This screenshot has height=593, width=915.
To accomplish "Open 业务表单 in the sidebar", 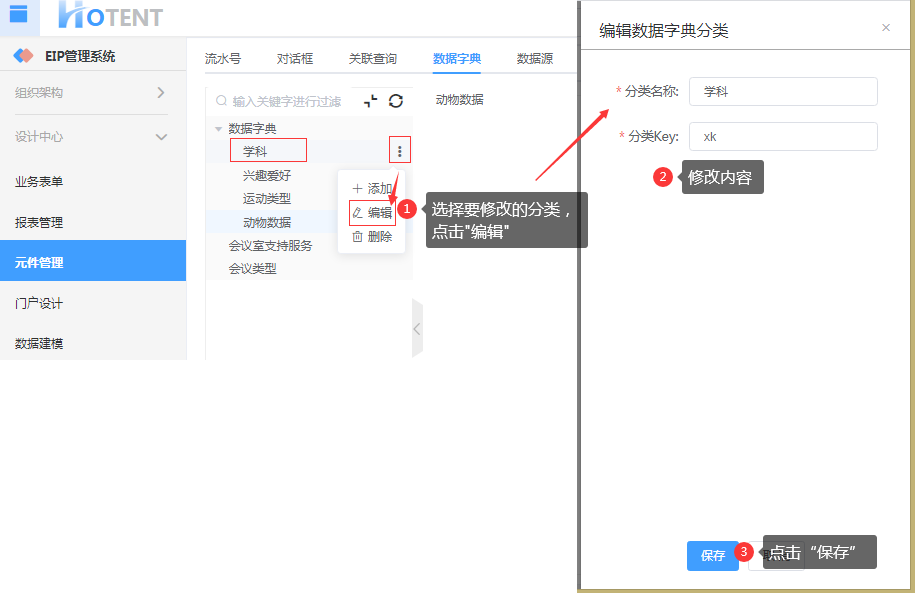I will (x=40, y=182).
